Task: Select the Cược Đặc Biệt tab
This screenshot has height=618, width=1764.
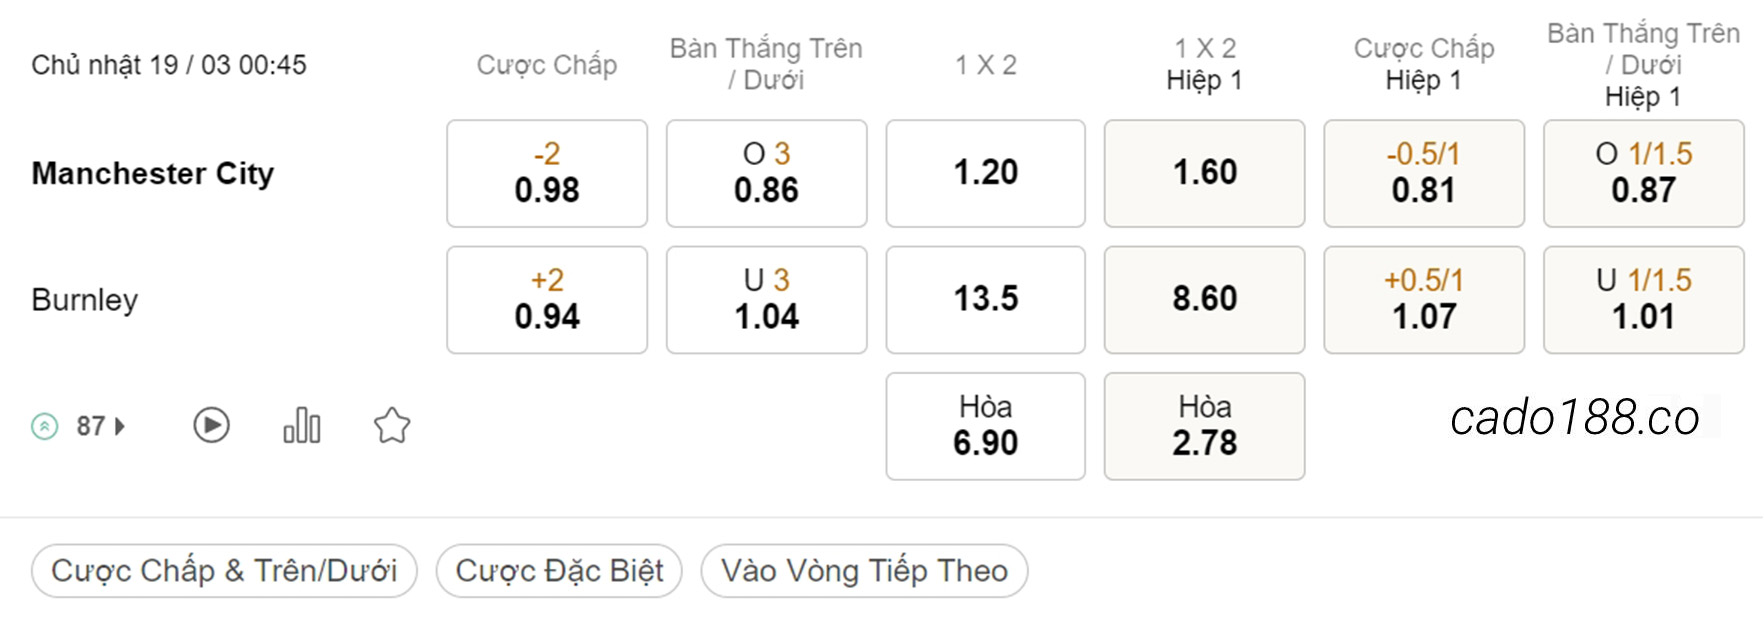Action: point(559,571)
